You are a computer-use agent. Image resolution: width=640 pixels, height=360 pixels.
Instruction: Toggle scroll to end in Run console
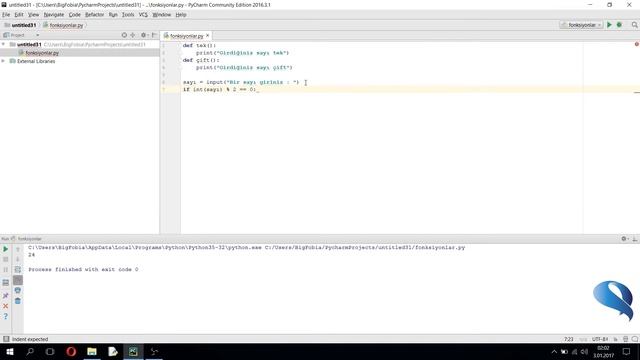18,280
